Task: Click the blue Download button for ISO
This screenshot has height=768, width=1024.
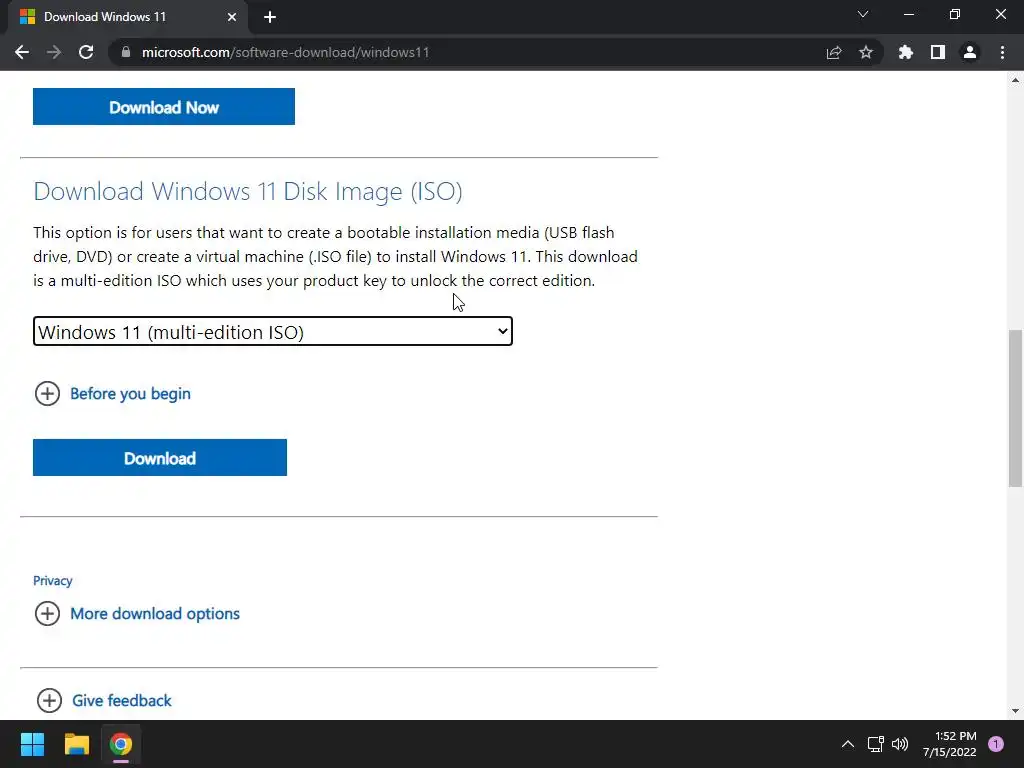Action: pos(160,458)
